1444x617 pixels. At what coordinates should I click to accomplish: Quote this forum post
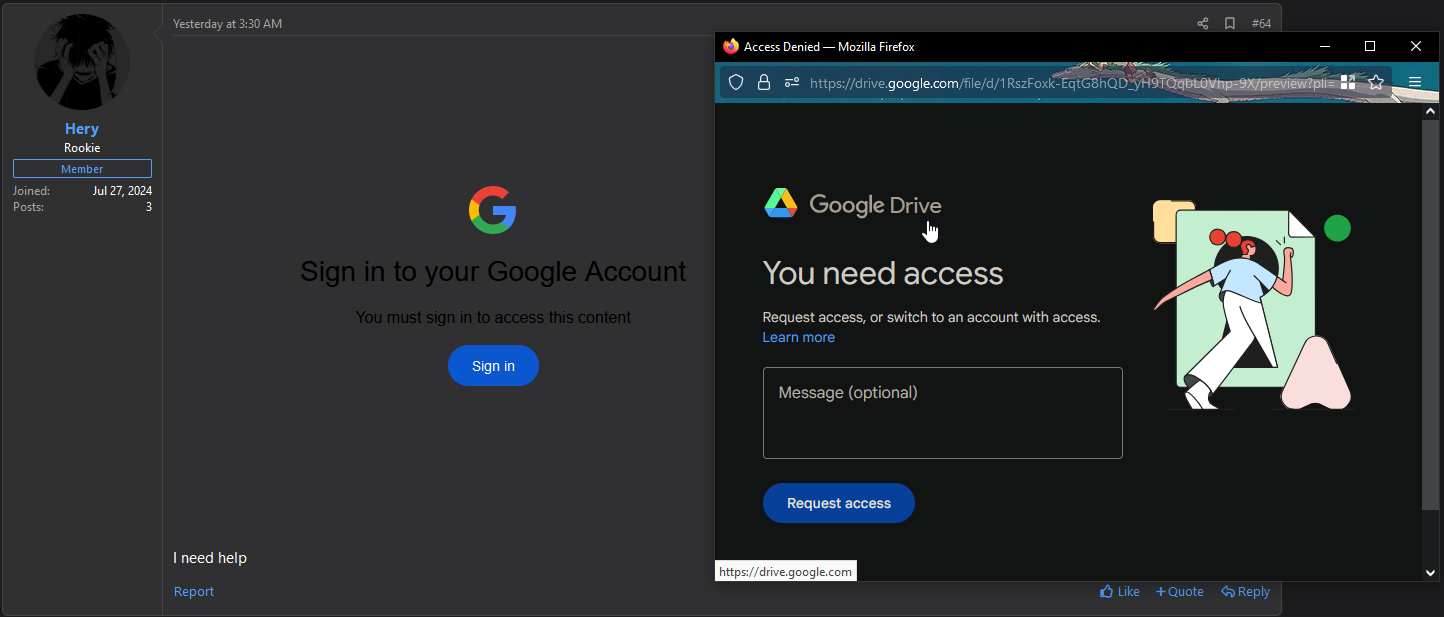coord(1180,591)
